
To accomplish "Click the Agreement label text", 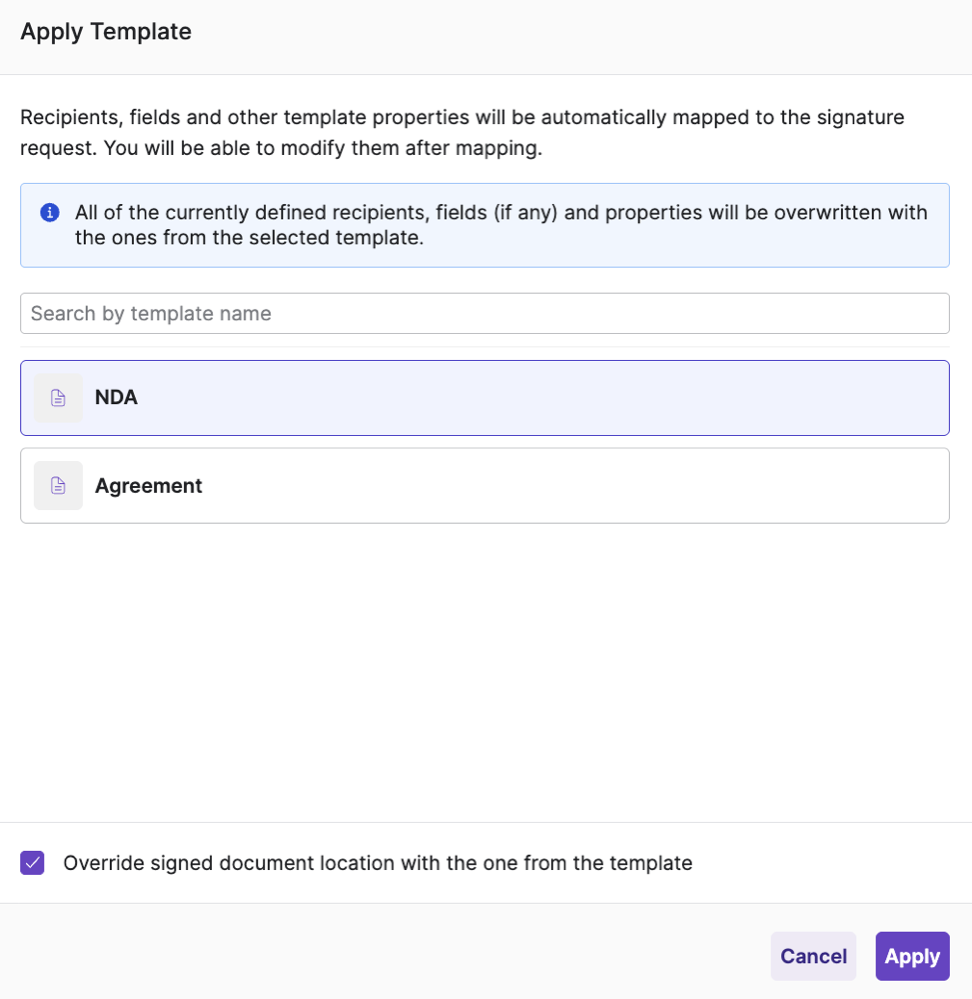I will click(x=148, y=485).
